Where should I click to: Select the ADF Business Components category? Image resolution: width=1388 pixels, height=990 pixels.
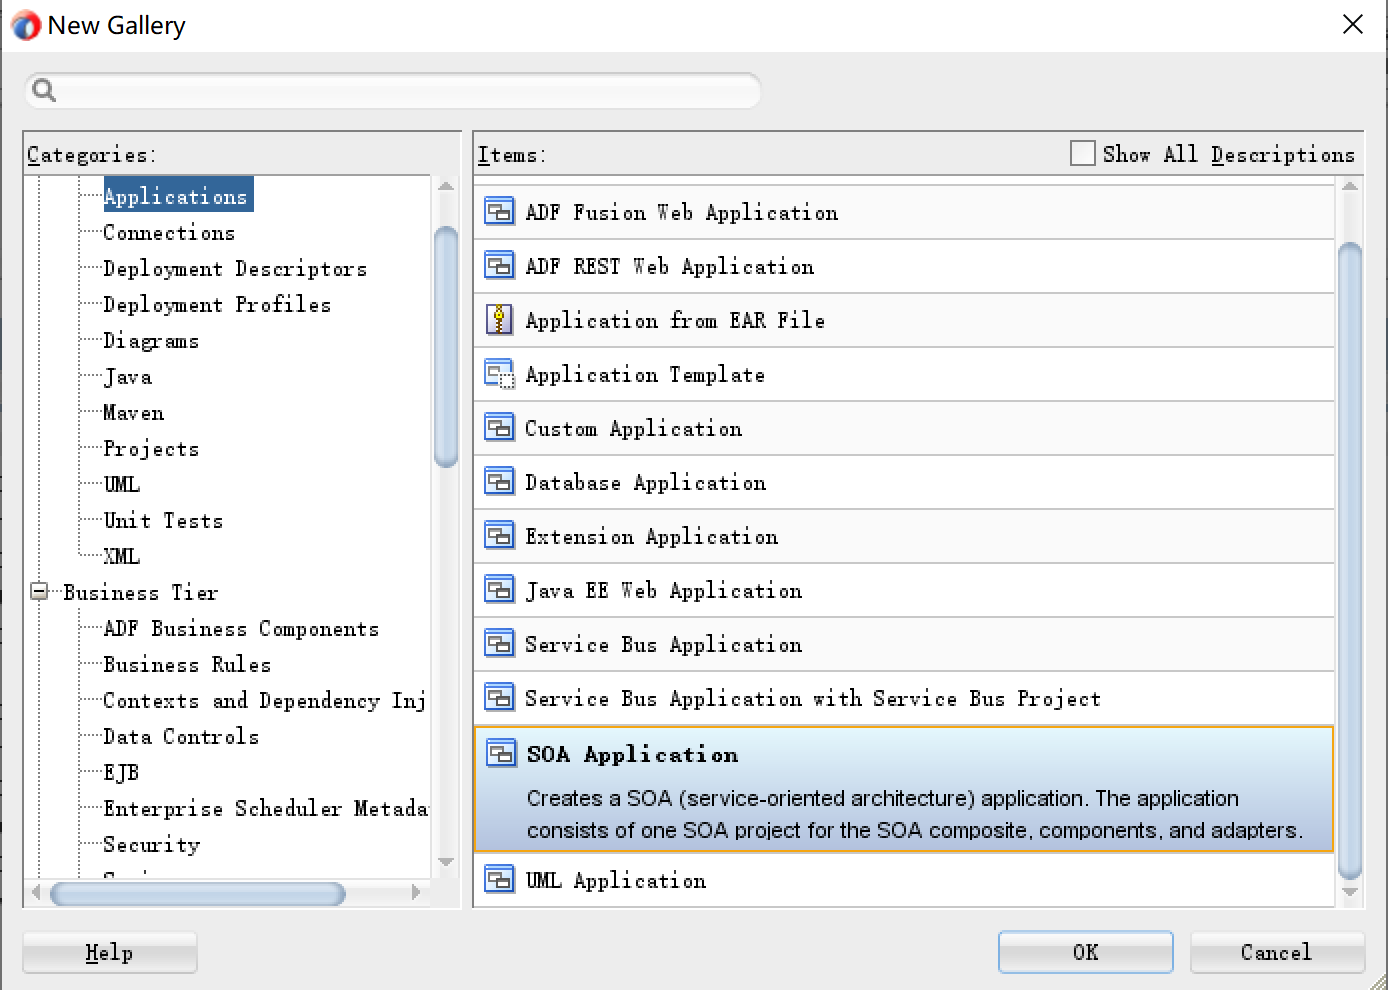click(241, 629)
